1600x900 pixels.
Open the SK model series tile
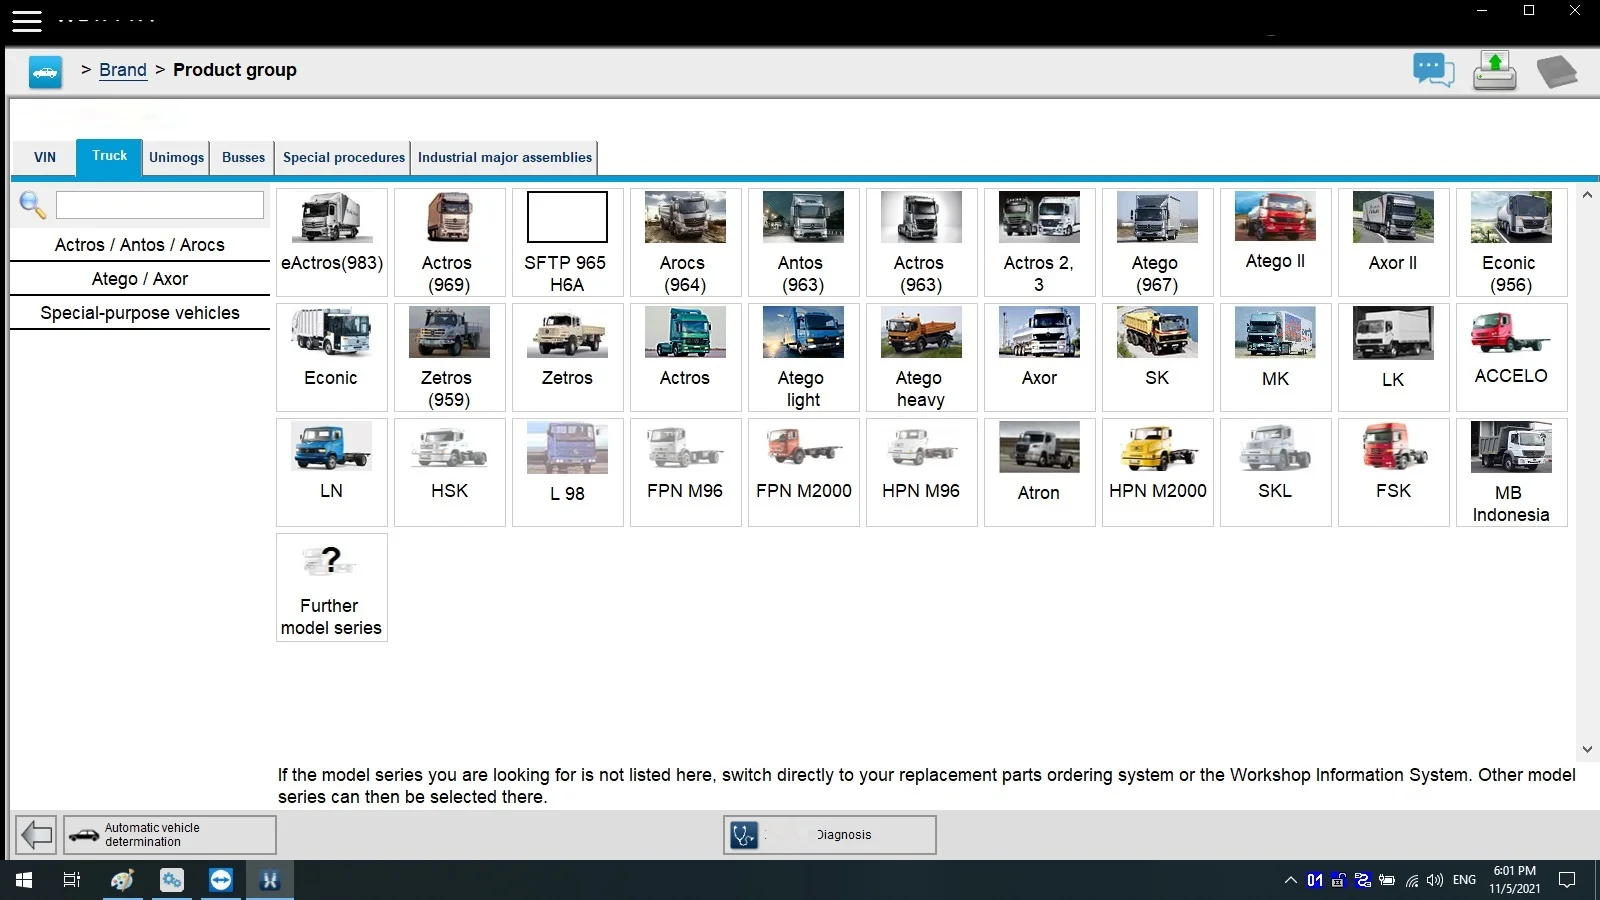(x=1158, y=357)
